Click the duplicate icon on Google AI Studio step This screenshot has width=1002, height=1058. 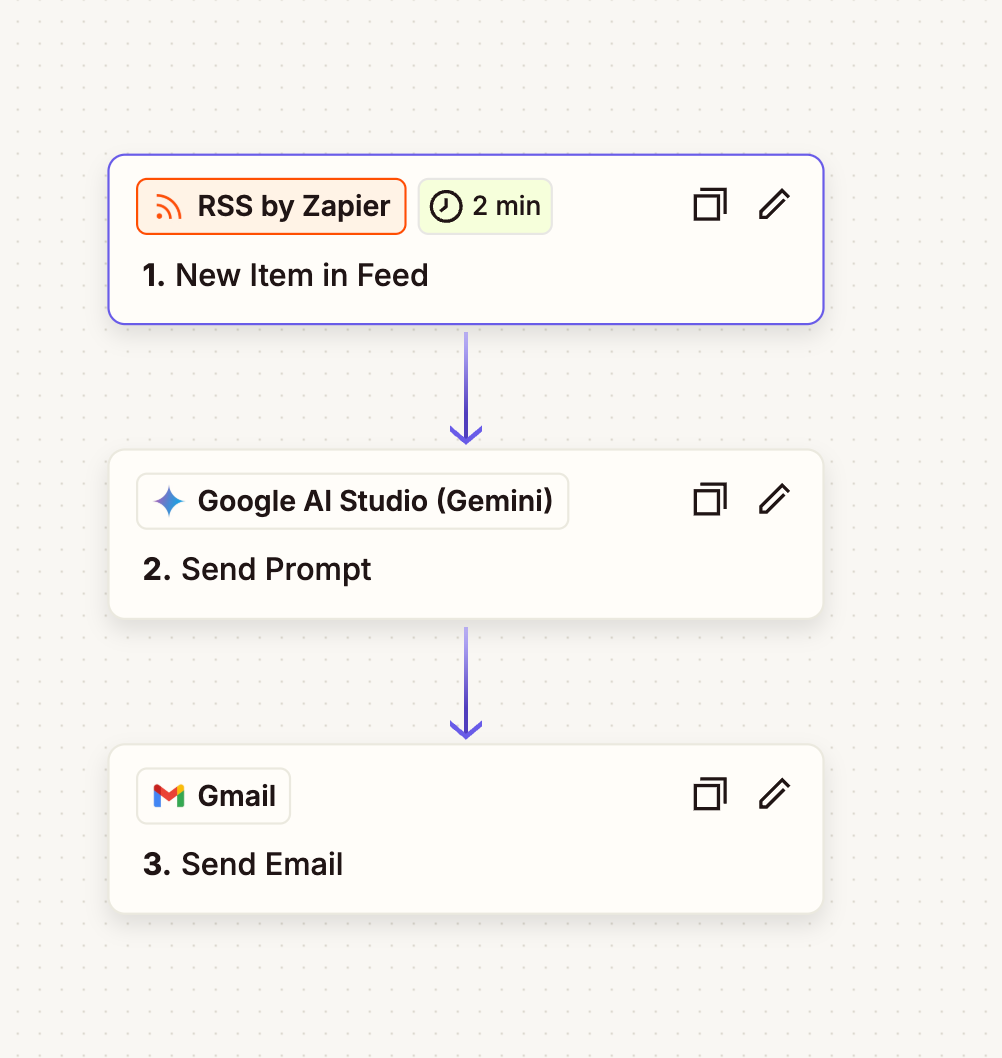[x=710, y=499]
